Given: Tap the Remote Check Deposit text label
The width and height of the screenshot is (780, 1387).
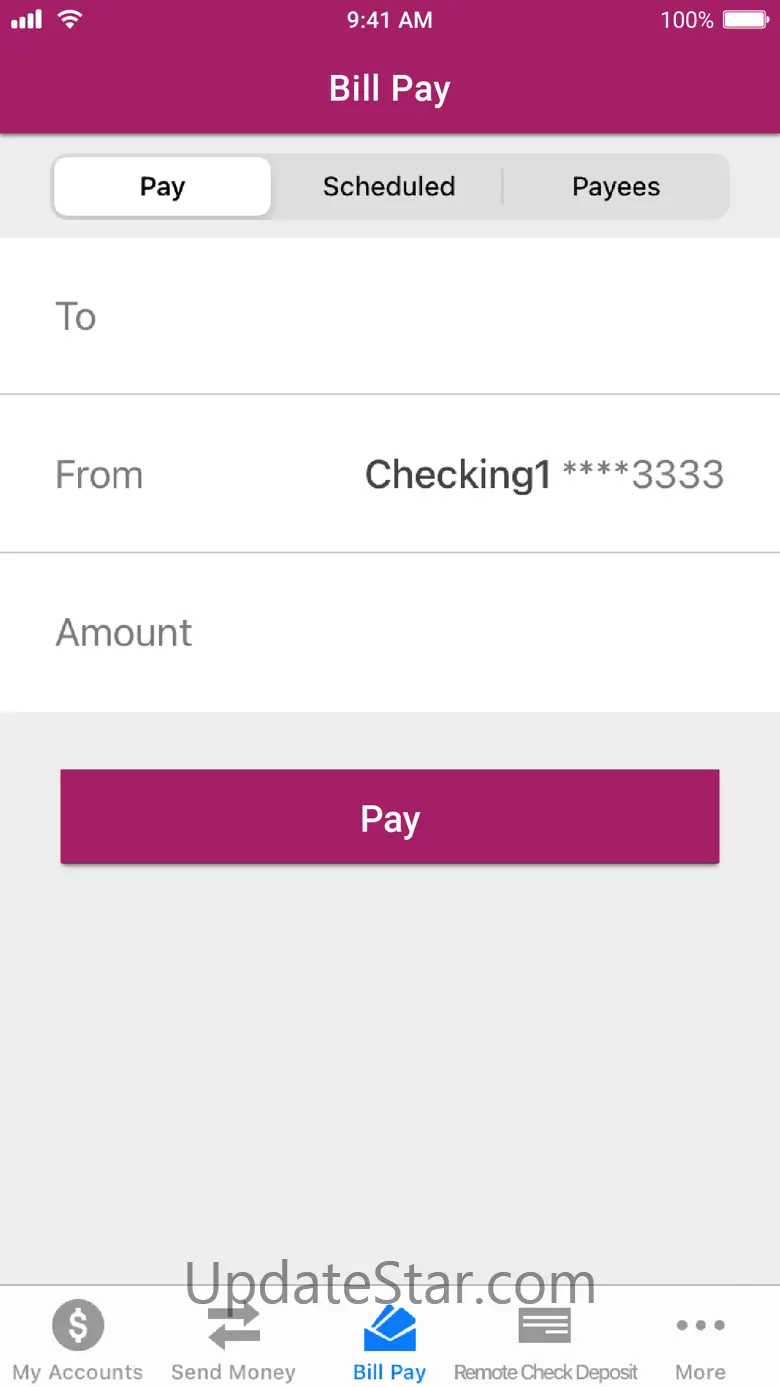Looking at the screenshot, I should [x=545, y=1372].
